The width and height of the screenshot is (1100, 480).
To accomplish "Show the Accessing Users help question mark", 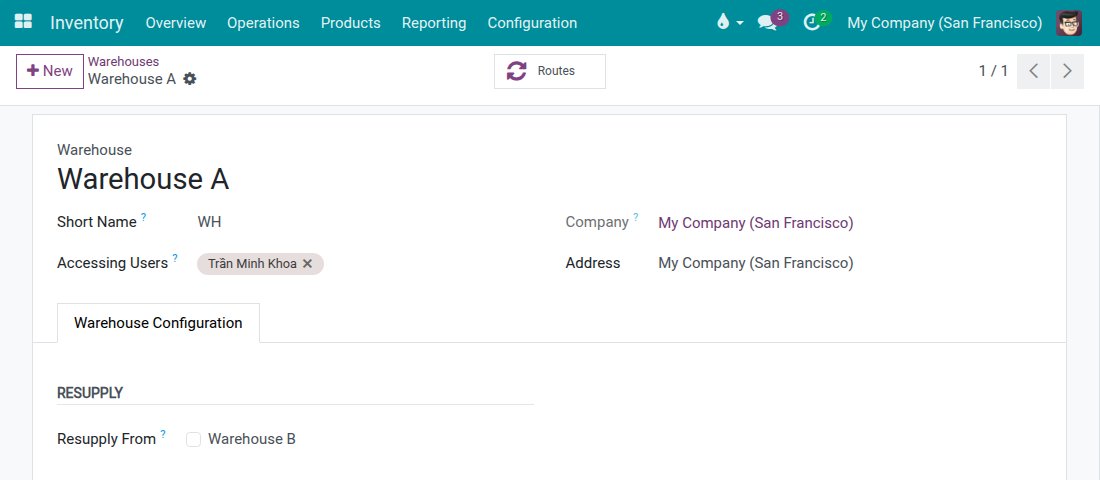I will tap(175, 258).
